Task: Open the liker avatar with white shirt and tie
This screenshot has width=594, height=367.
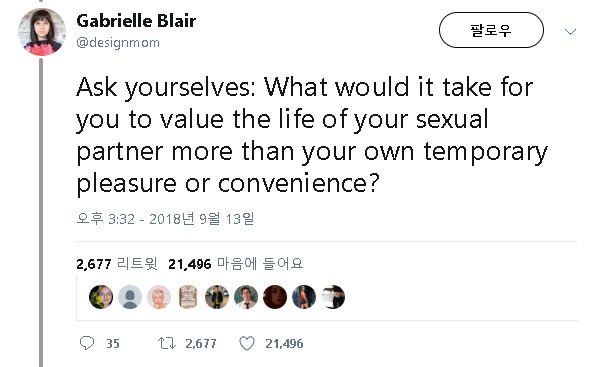Action: pyautogui.click(x=246, y=297)
